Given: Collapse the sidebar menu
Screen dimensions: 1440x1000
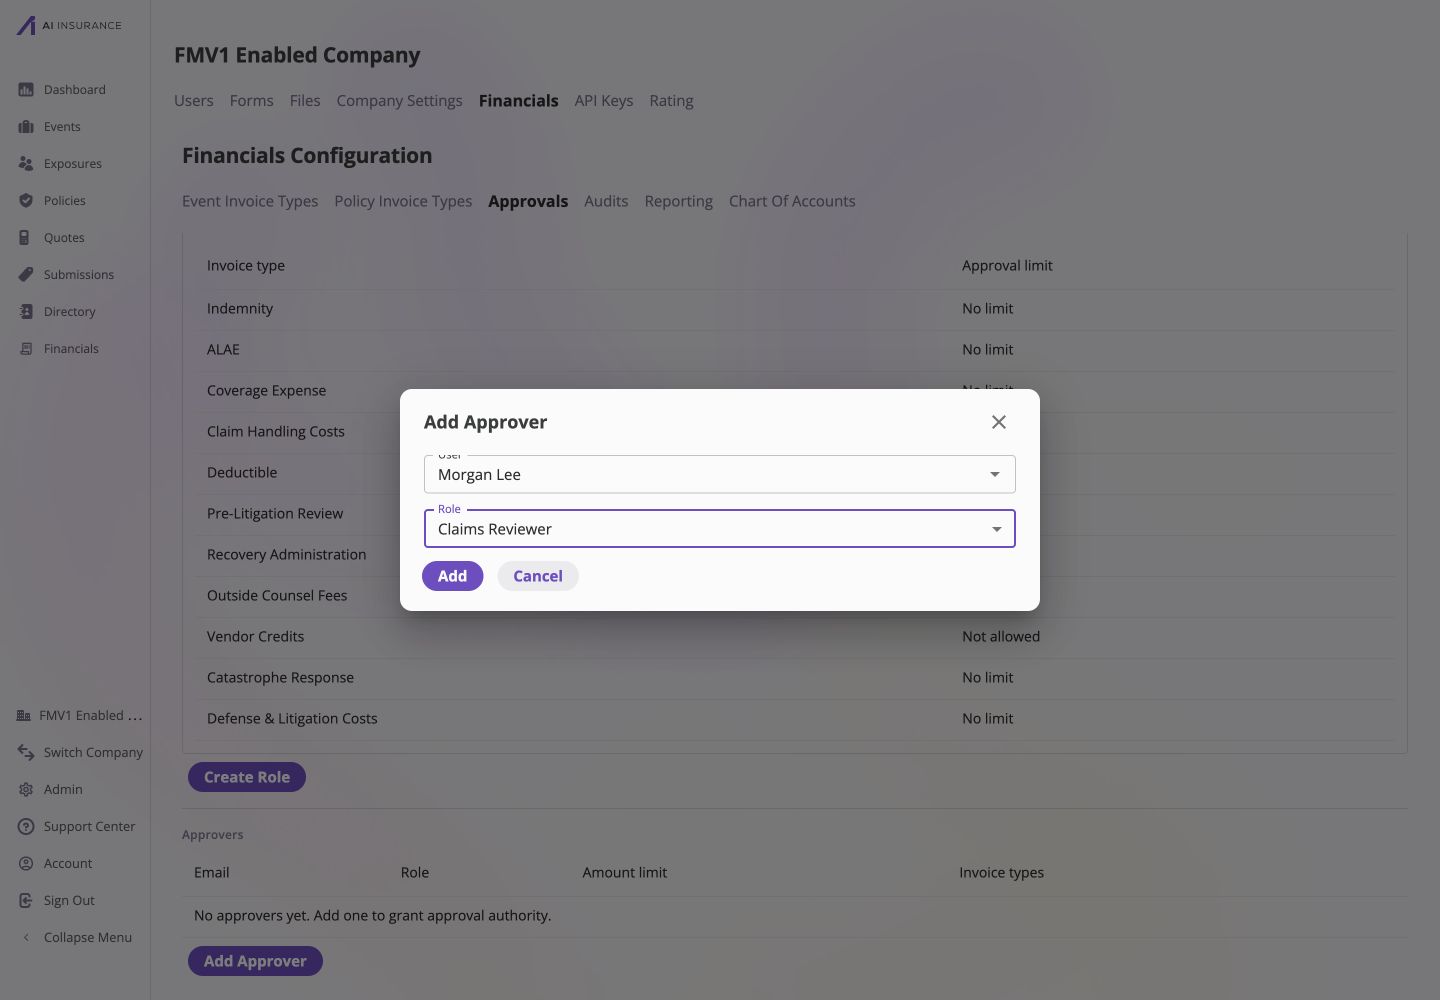Looking at the screenshot, I should 76,938.
